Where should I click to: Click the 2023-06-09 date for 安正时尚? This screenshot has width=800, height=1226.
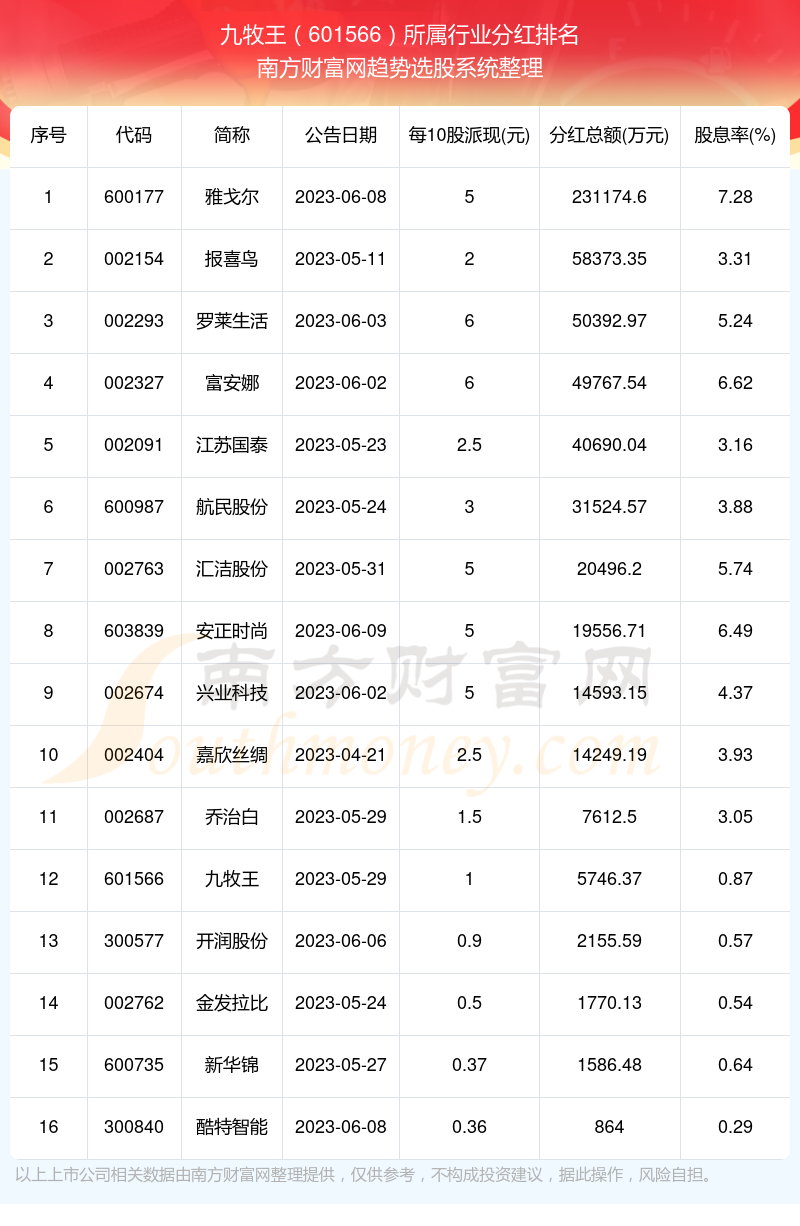(341, 631)
